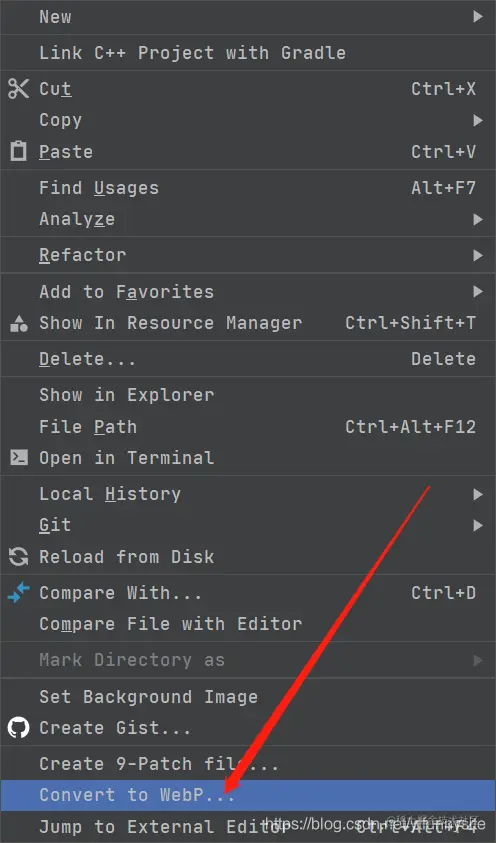Click the GitHub Create Gist icon
This screenshot has height=843, width=496.
[18, 727]
